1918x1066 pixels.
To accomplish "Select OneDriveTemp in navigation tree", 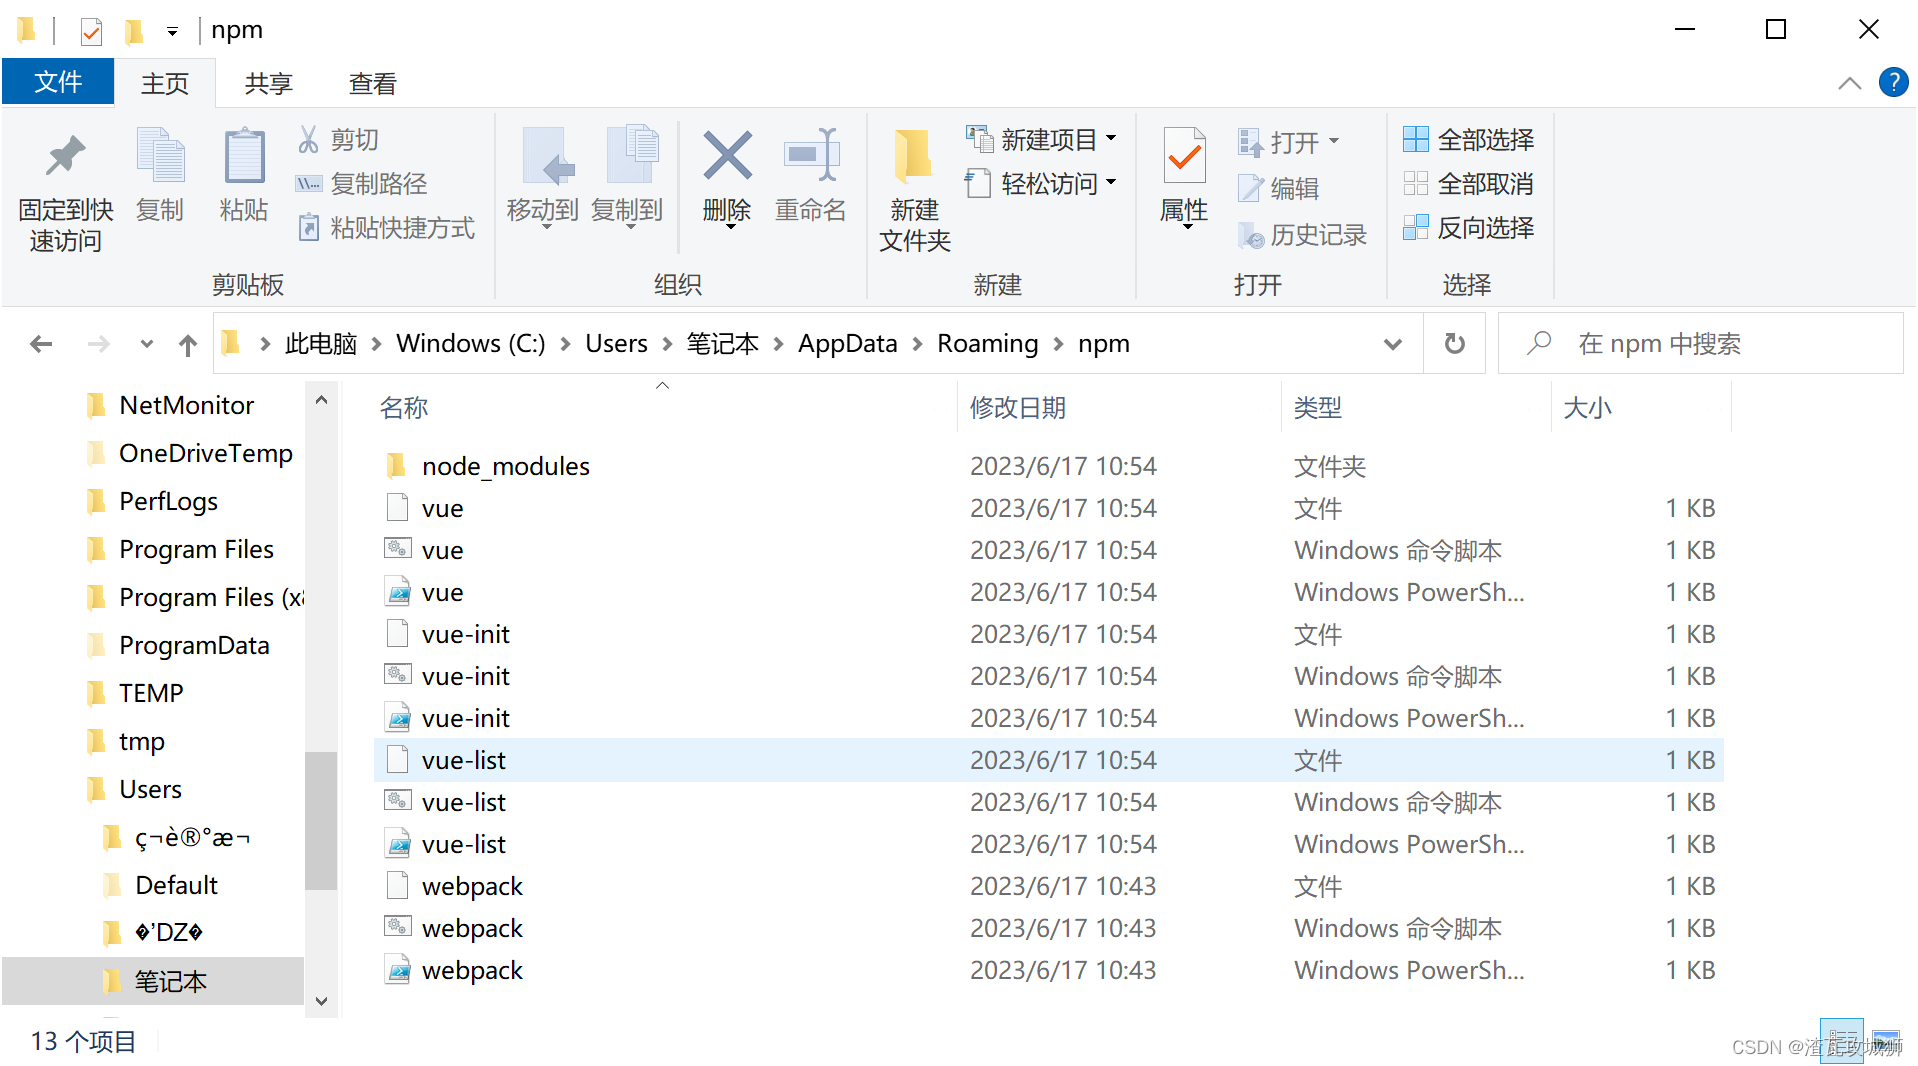I will pos(205,454).
